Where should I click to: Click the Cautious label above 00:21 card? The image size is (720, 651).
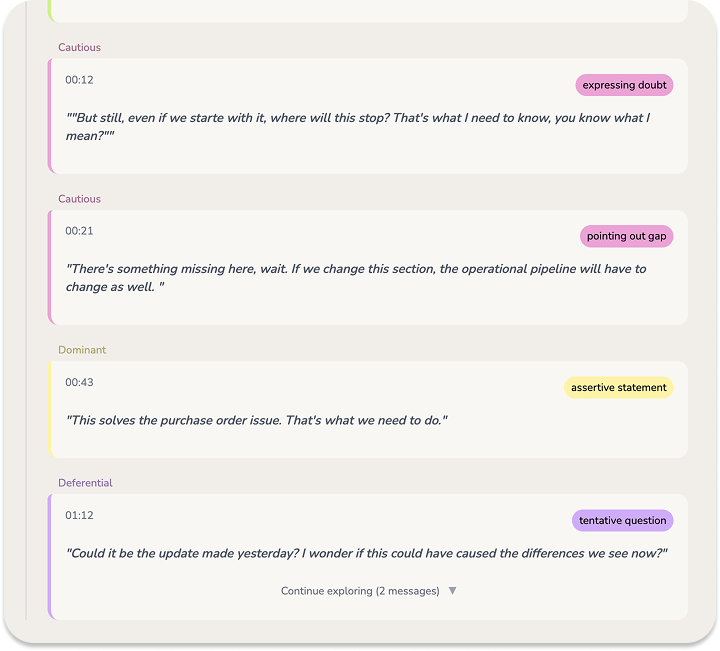79,199
